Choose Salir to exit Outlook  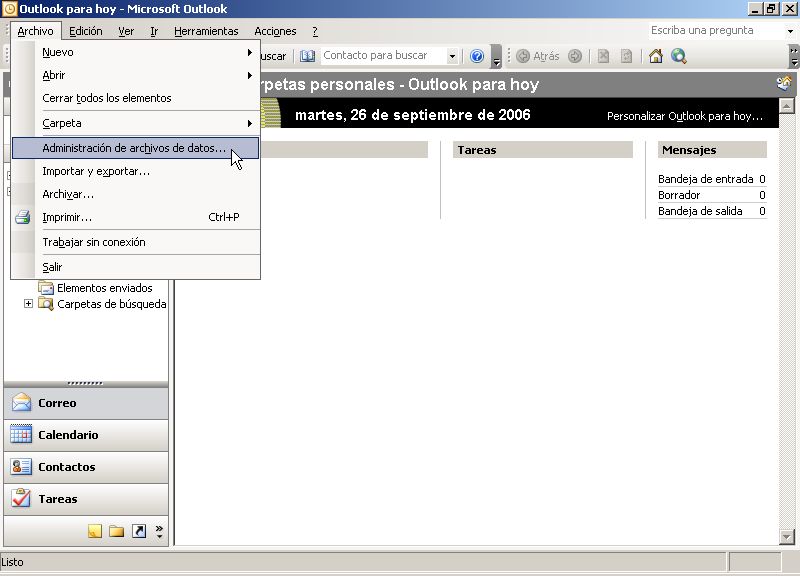[135, 267]
